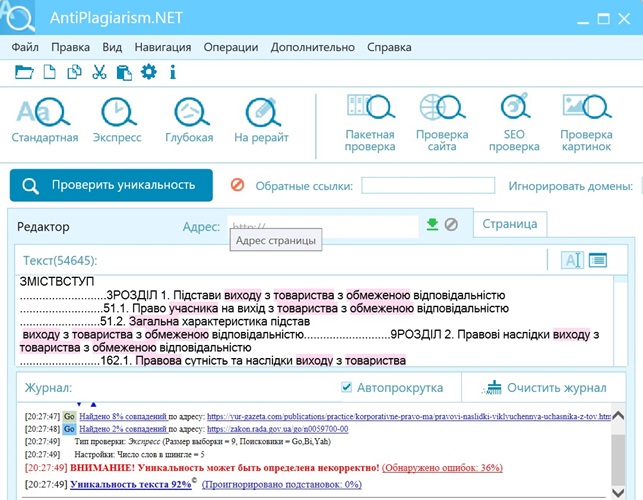Screen dimensions: 643x500
Task: Switch to list view icon in text panel
Action: click(x=598, y=260)
